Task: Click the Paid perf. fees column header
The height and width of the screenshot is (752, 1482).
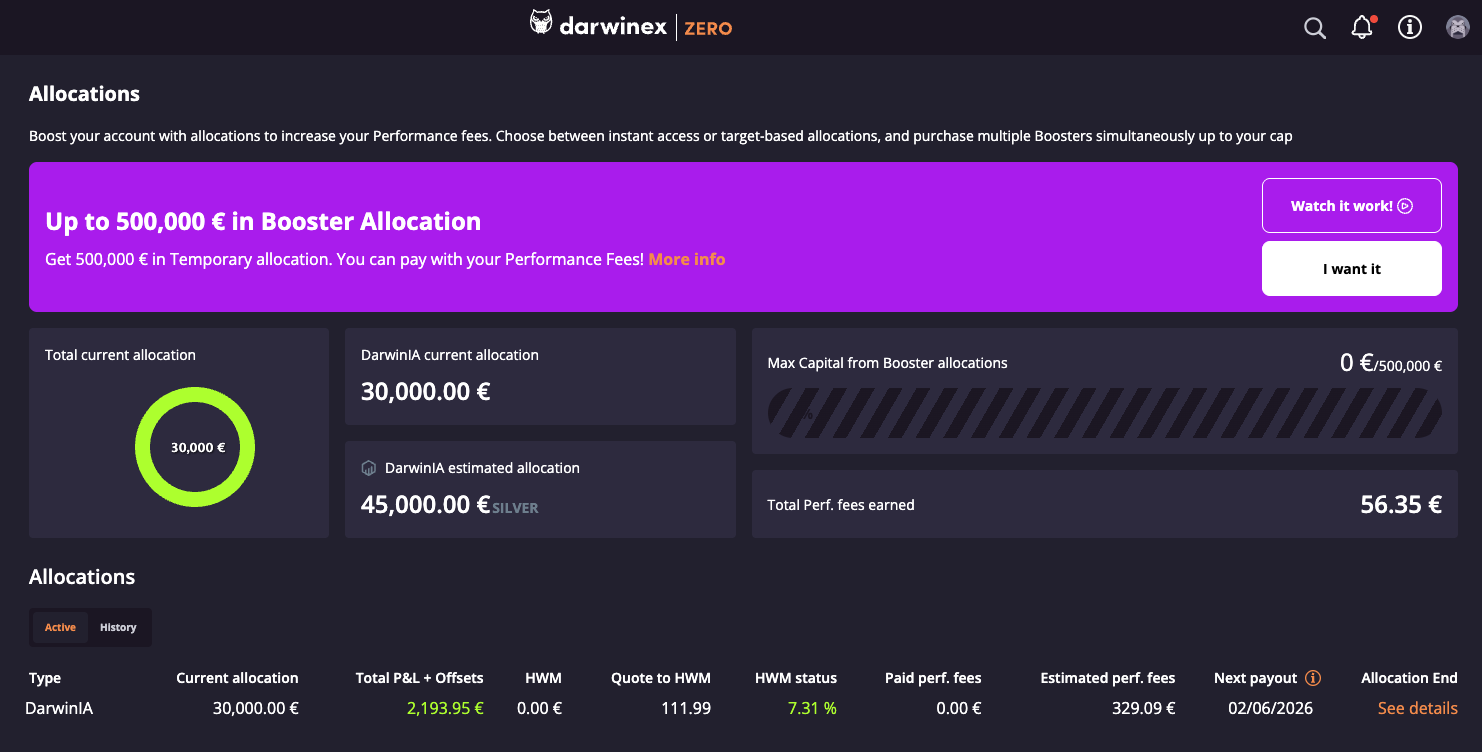Action: point(933,678)
